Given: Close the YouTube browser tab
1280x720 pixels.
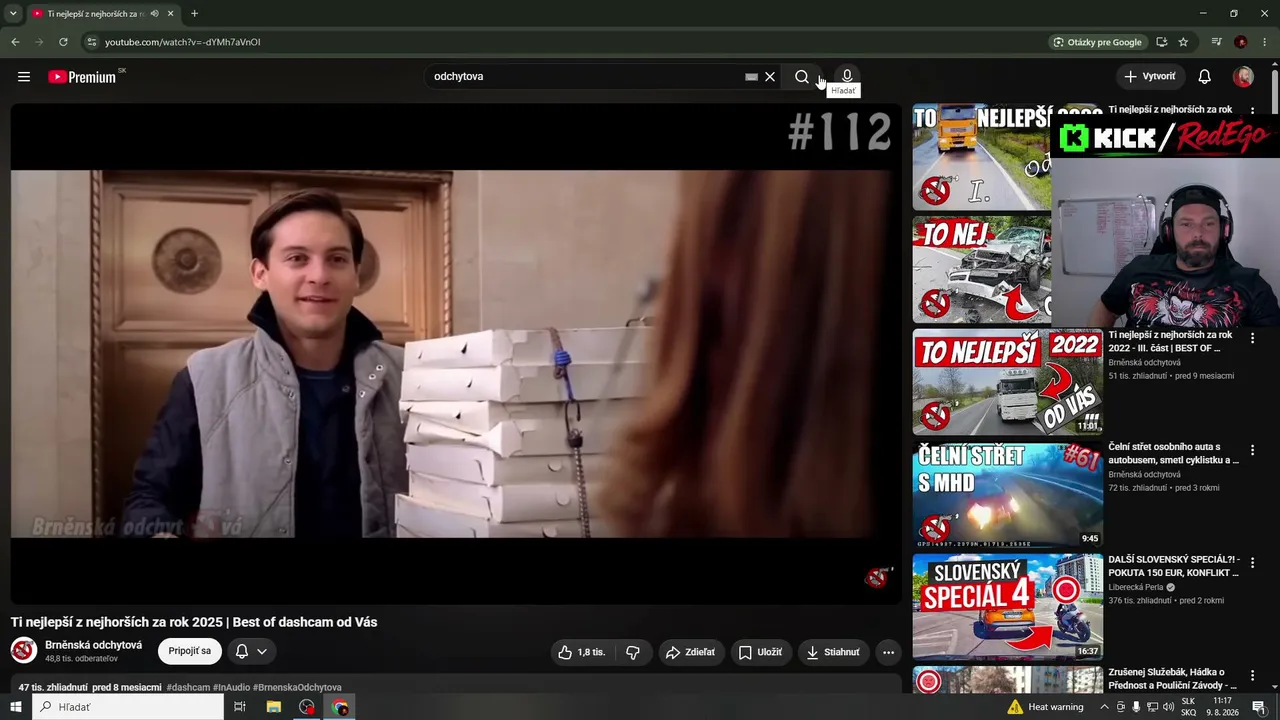Looking at the screenshot, I should tap(171, 14).
